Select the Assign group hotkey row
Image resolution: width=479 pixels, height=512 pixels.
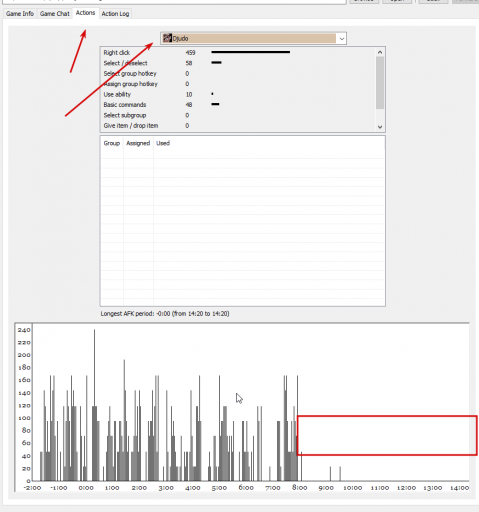tap(238, 84)
